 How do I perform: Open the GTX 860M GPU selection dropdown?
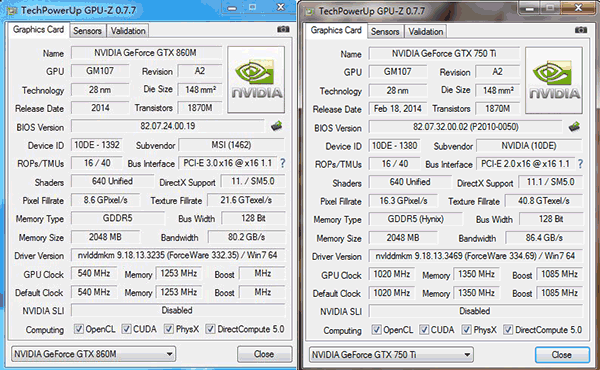(x=93, y=354)
